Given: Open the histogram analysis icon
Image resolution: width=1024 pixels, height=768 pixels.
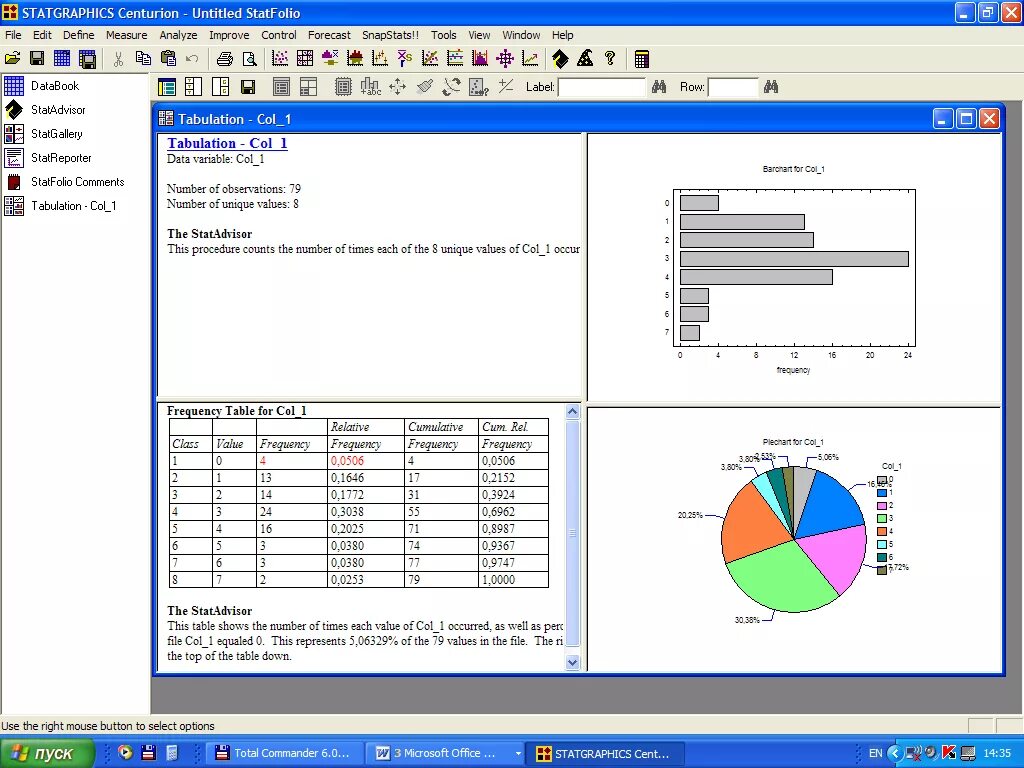Looking at the screenshot, I should (355, 59).
